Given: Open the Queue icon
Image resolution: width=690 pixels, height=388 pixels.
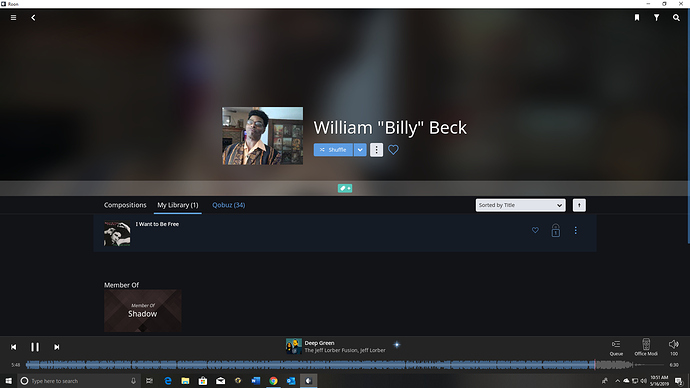Looking at the screenshot, I should (x=616, y=347).
